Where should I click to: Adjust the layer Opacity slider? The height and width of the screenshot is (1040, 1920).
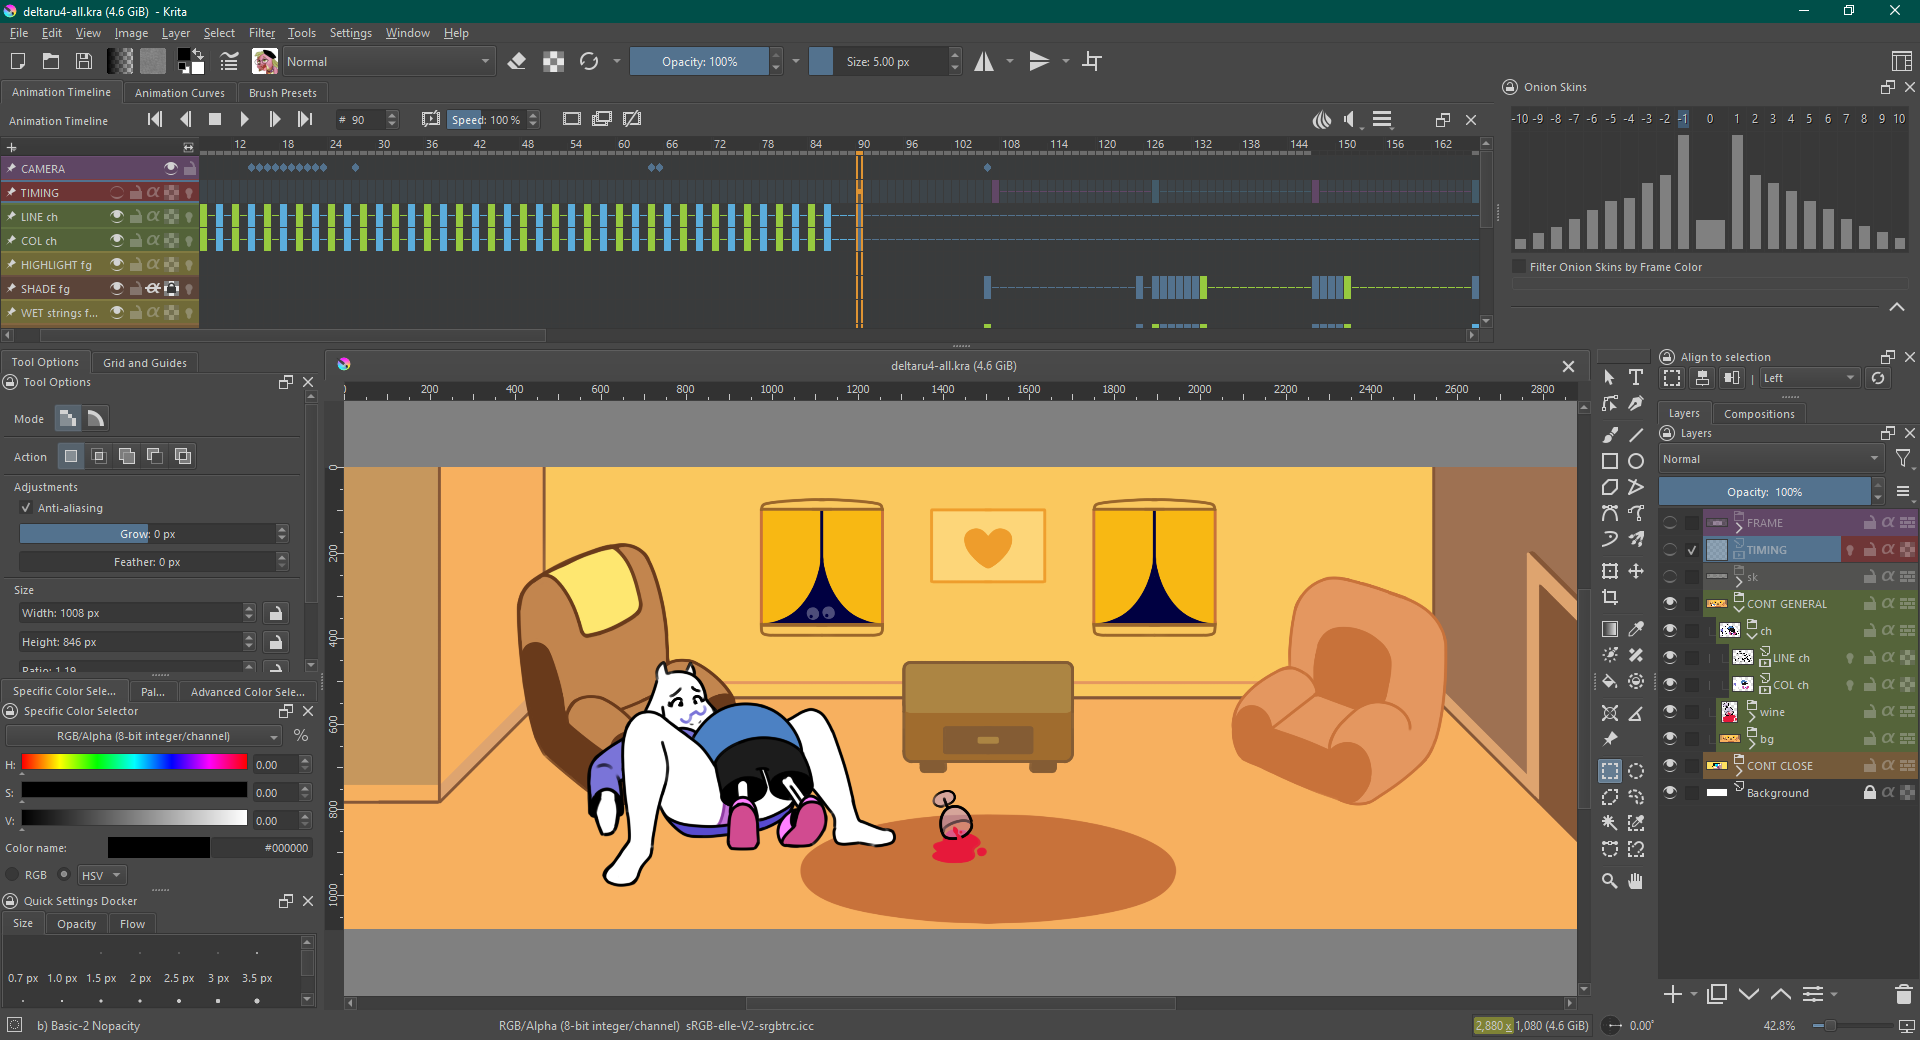1765,492
